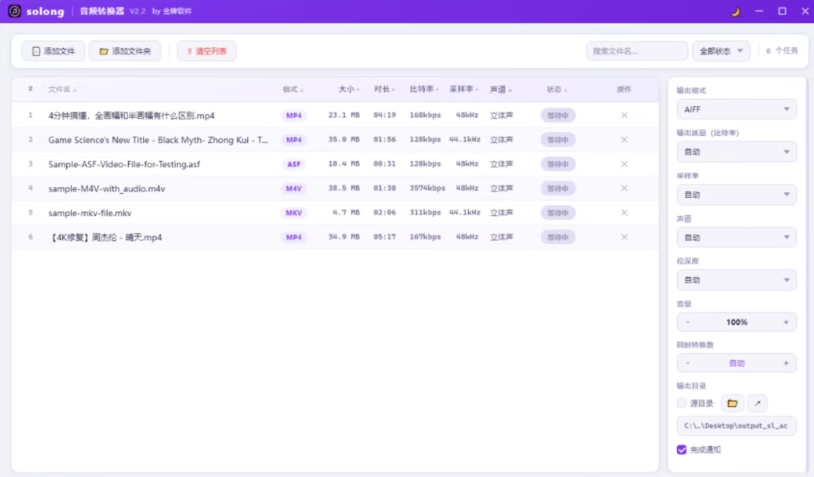The width and height of the screenshot is (814, 477).
Task: Open the 全部状态 status filter dropdown
Action: (720, 51)
